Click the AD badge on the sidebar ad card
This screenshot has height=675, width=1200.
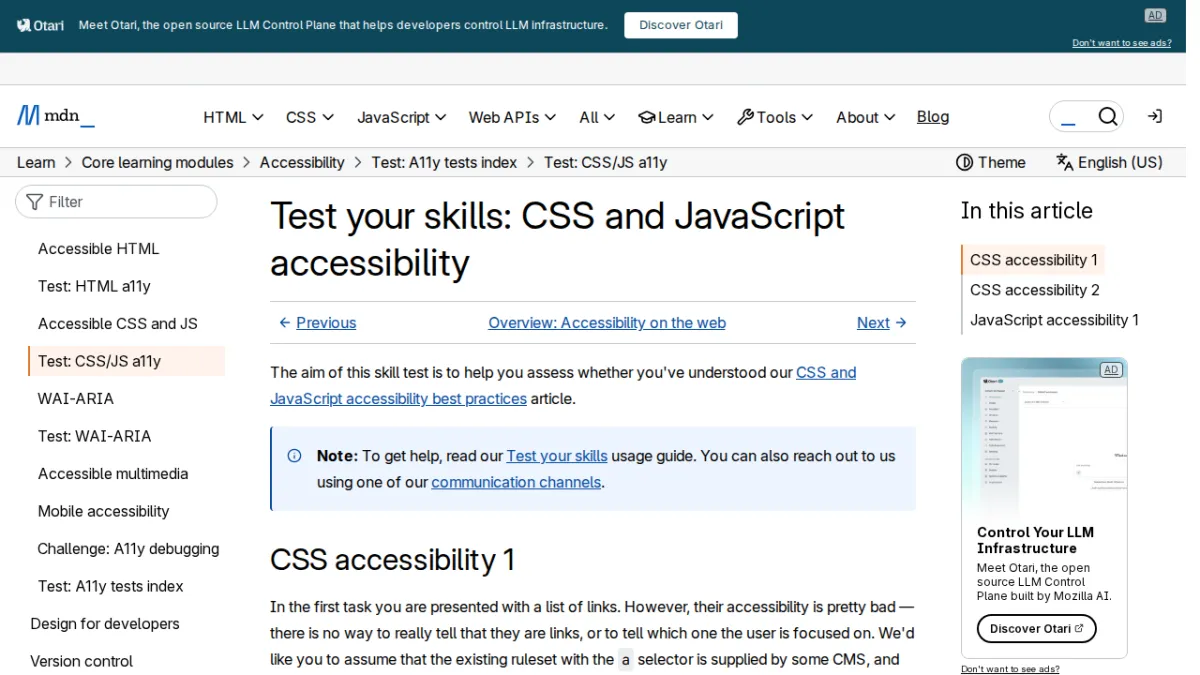1111,370
